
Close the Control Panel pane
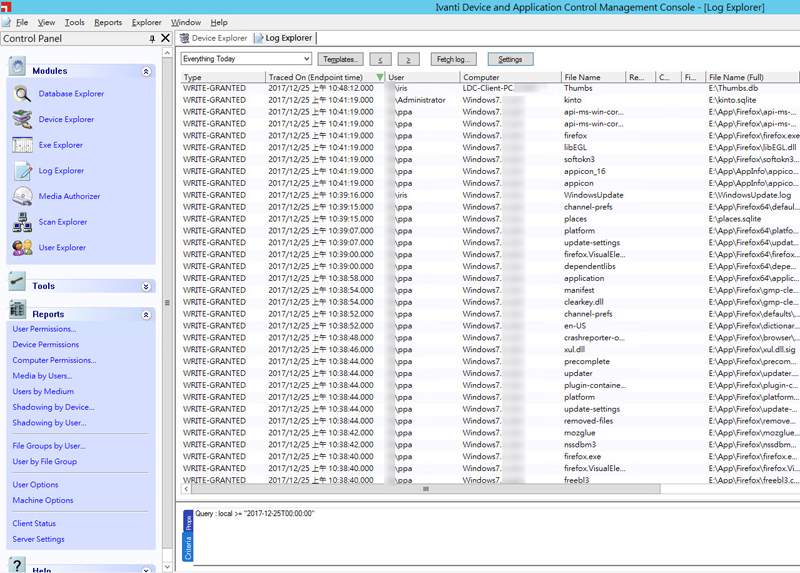coord(165,38)
